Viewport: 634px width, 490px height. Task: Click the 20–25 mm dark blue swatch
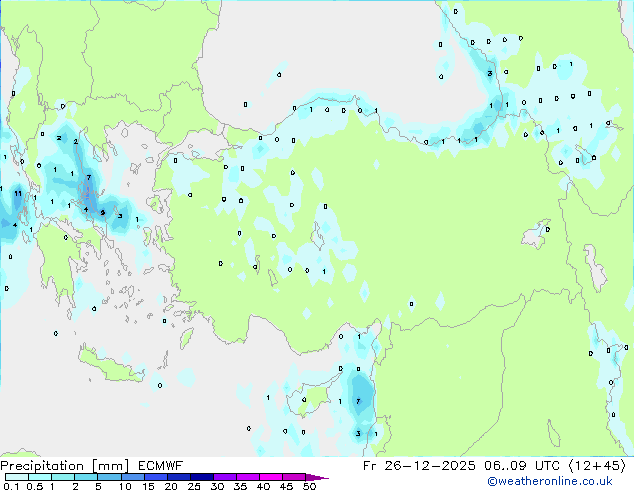coord(179,477)
